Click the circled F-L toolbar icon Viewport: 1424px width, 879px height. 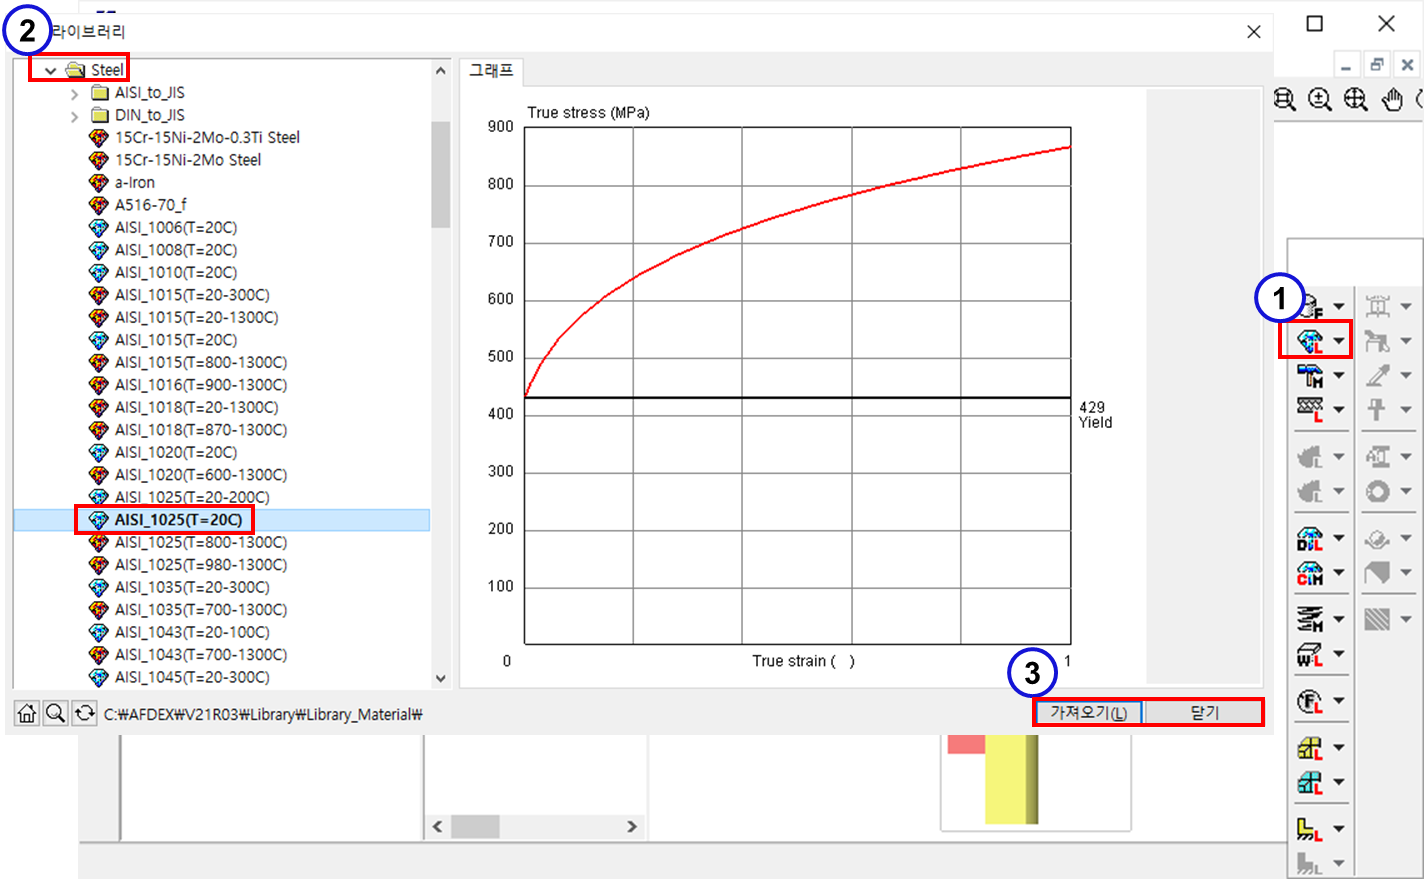click(x=1310, y=701)
